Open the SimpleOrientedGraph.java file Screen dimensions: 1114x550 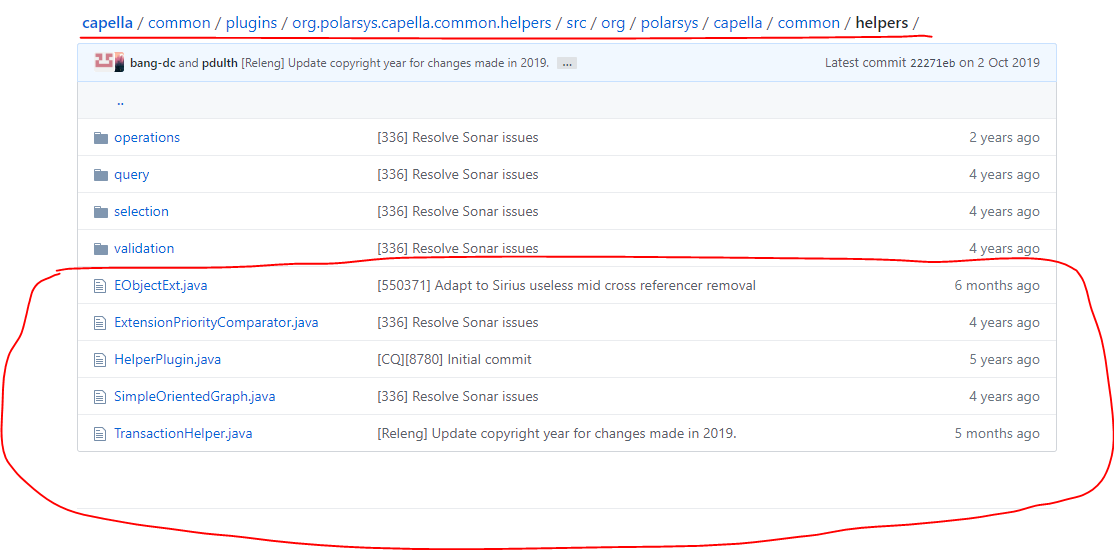pos(195,397)
